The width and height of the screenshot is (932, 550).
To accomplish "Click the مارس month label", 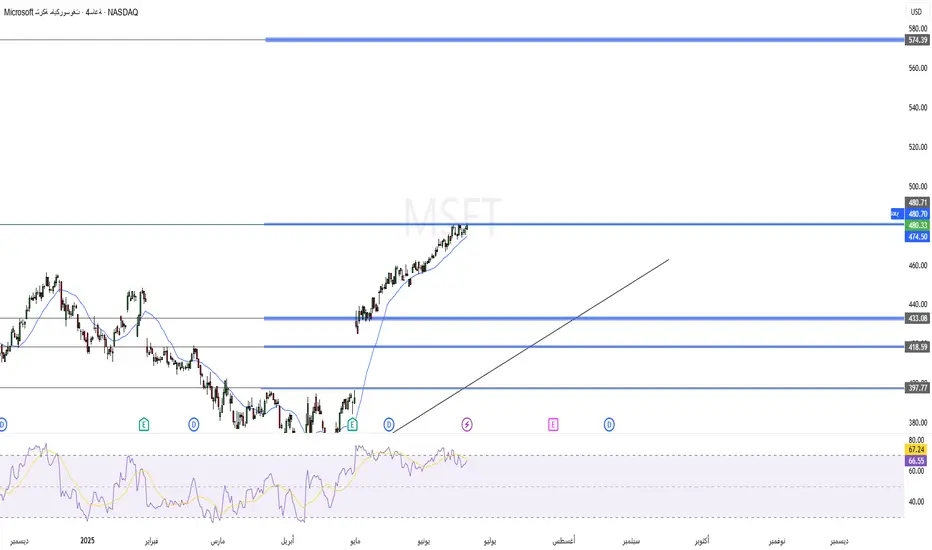I will click(x=218, y=541).
